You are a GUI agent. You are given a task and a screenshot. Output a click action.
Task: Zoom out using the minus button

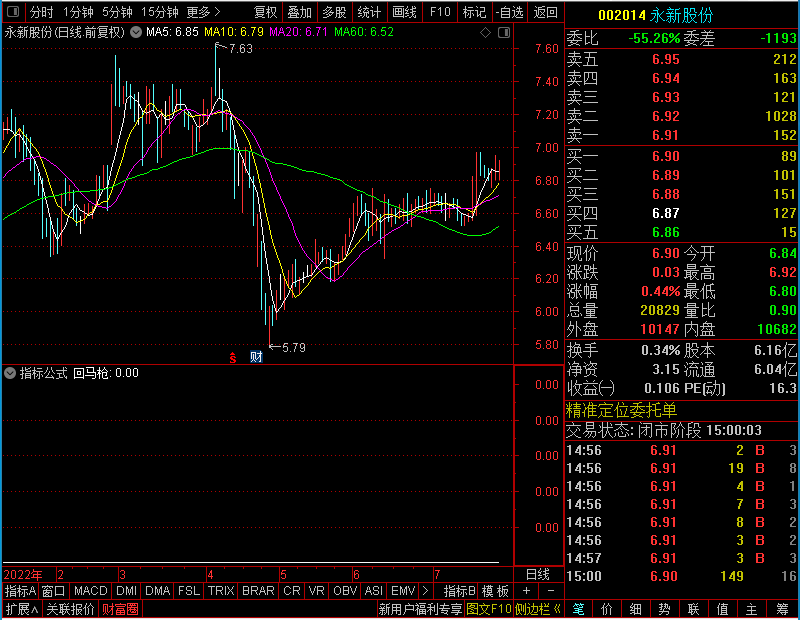[x=551, y=591]
